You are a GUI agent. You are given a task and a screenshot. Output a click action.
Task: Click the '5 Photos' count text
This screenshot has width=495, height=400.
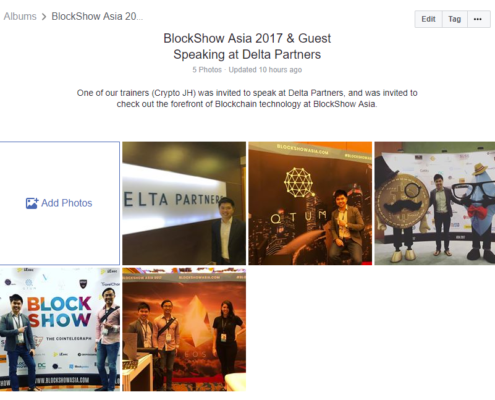point(207,70)
